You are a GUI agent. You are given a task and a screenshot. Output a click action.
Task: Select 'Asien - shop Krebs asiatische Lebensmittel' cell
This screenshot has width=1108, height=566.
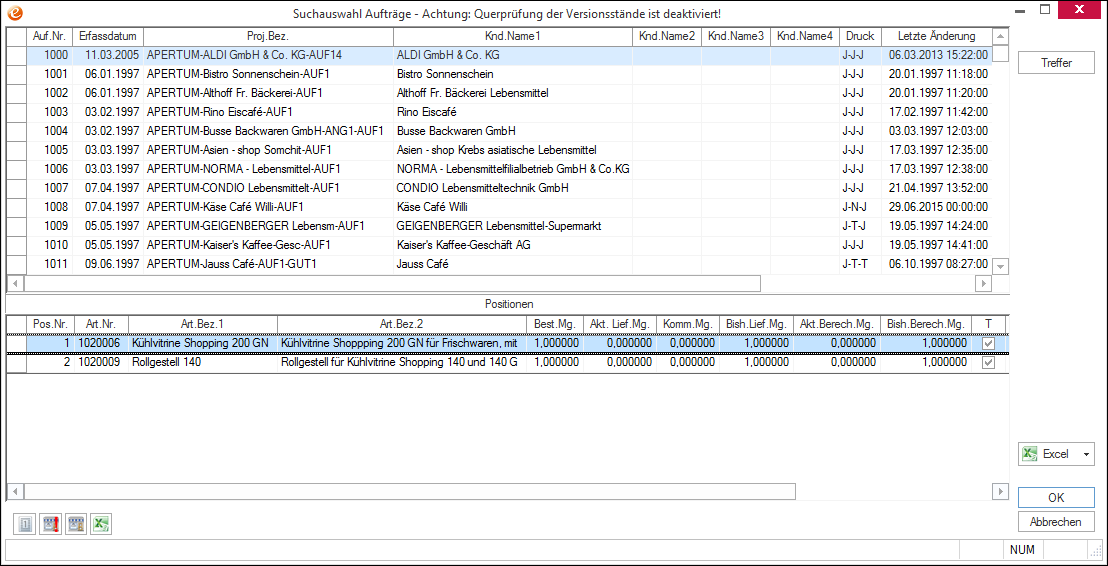pyautogui.click(x=512, y=151)
